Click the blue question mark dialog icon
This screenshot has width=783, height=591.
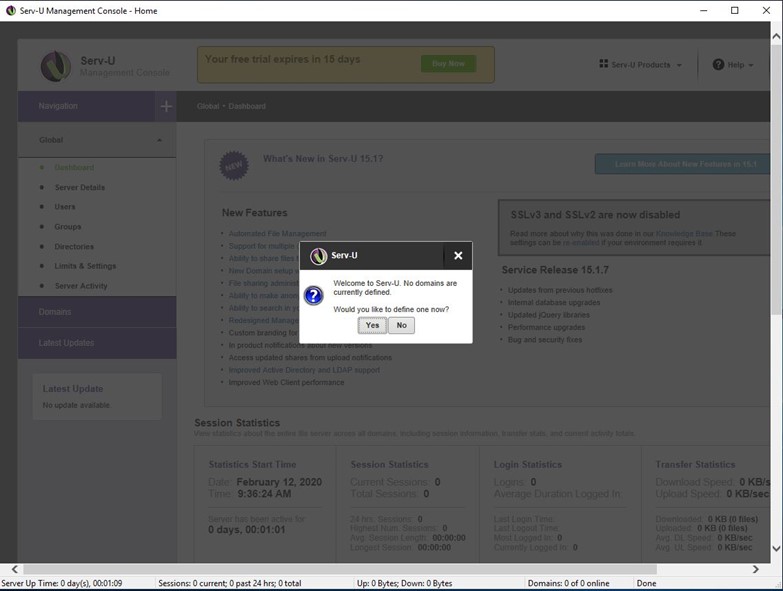pyautogui.click(x=314, y=296)
